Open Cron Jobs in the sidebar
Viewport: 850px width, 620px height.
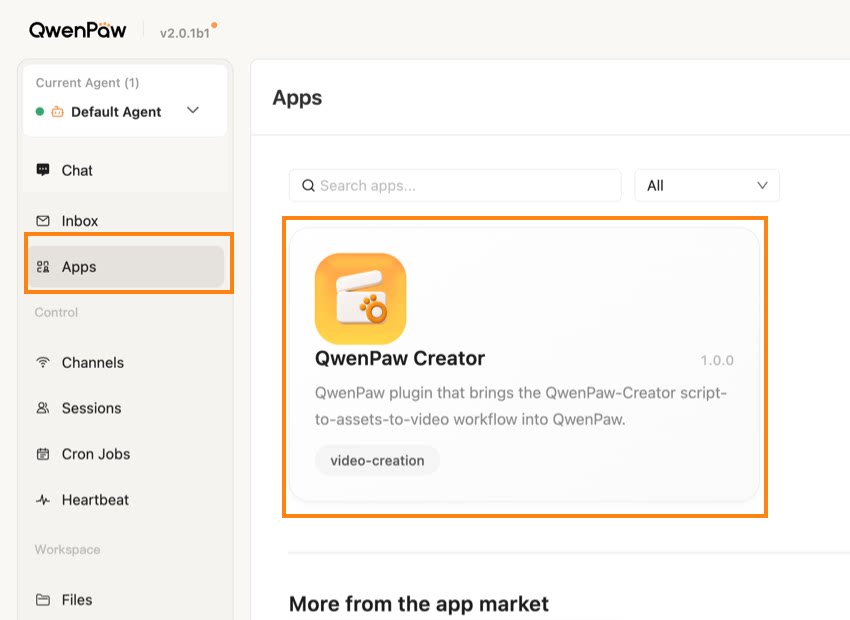126,454
